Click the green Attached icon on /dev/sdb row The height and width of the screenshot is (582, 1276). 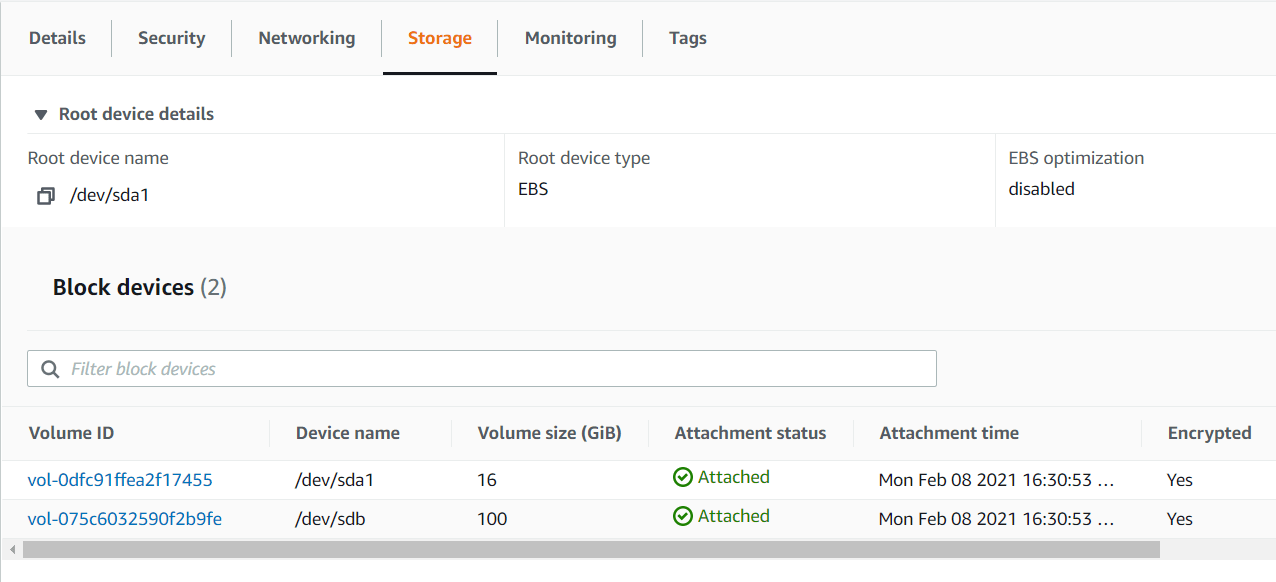pyautogui.click(x=682, y=516)
